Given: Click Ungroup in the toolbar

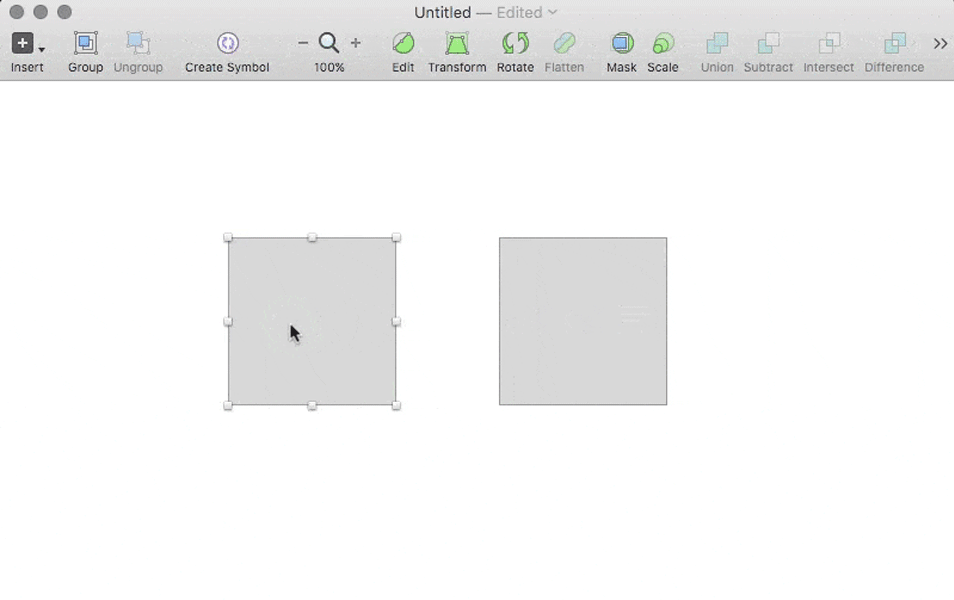Looking at the screenshot, I should pyautogui.click(x=137, y=45).
